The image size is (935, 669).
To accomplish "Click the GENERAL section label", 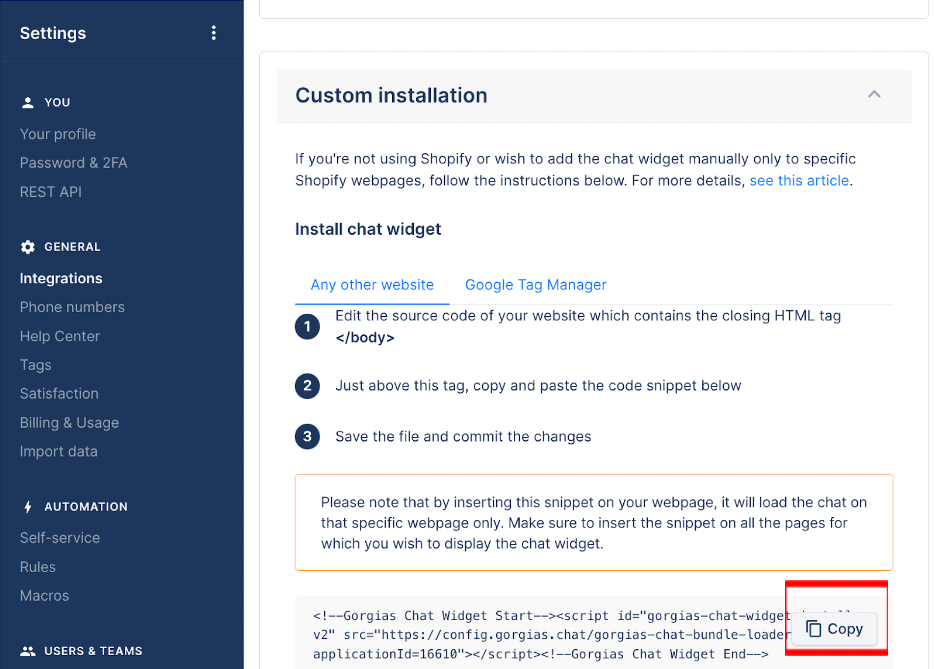I will tap(72, 247).
